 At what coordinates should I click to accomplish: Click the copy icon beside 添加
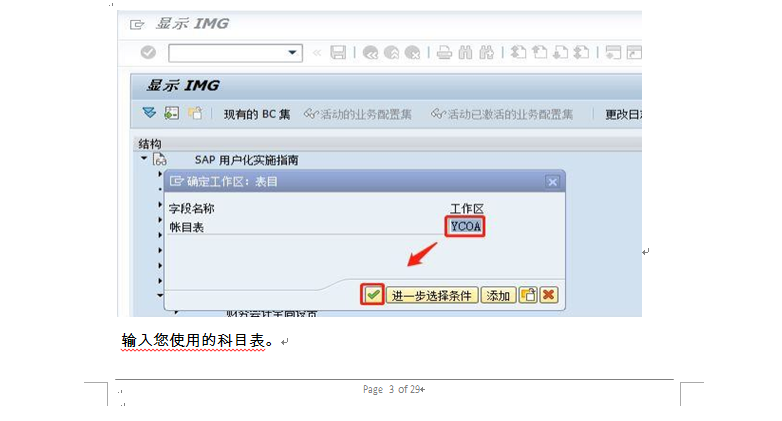[528, 295]
